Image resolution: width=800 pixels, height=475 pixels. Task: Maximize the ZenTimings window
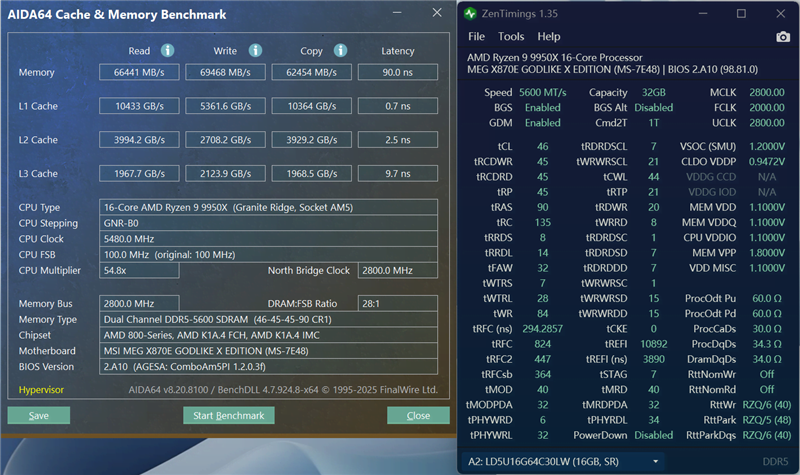(x=741, y=14)
